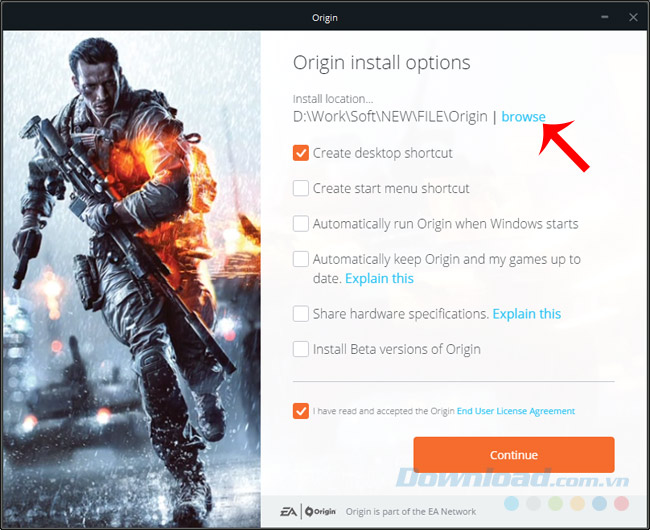Enable Install Beta versions of Origin
Viewport: 650px width, 530px height.
pyautogui.click(x=301, y=349)
